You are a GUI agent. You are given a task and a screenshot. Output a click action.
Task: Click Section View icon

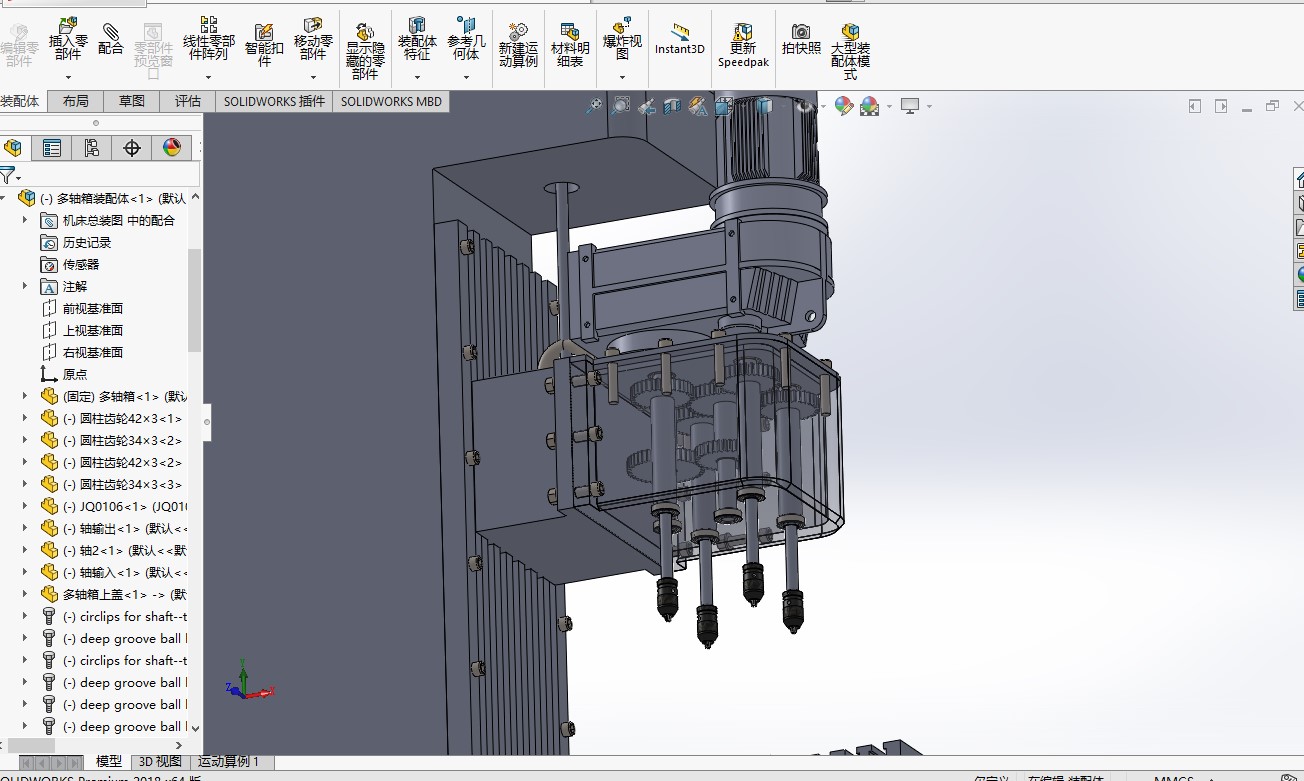[672, 105]
